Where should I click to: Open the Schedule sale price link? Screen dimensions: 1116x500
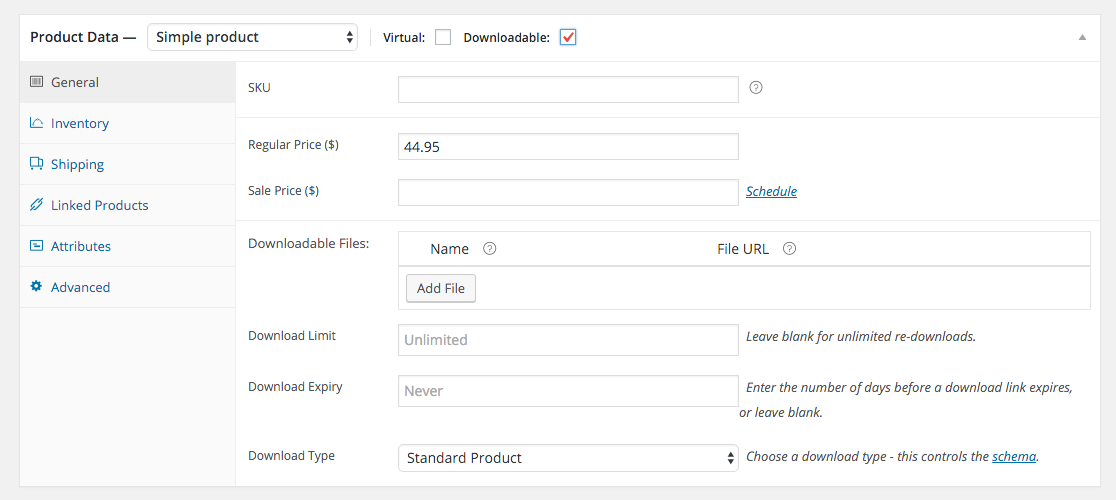click(x=772, y=191)
